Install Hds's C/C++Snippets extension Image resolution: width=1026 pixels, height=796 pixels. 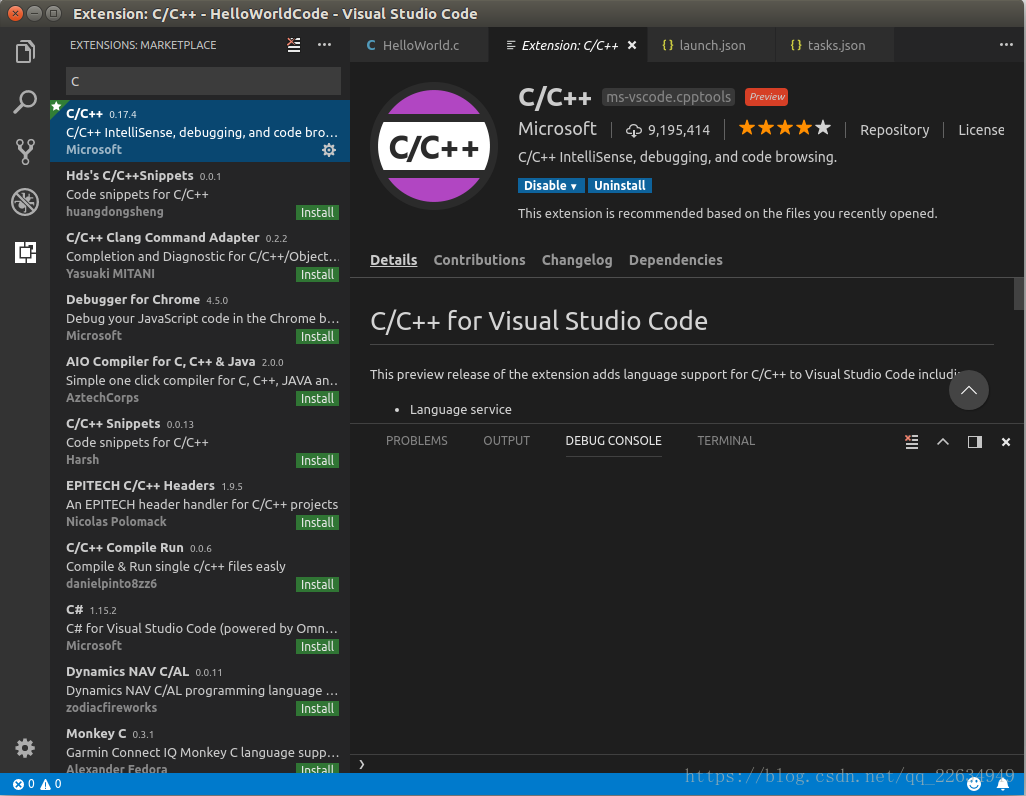(317, 212)
